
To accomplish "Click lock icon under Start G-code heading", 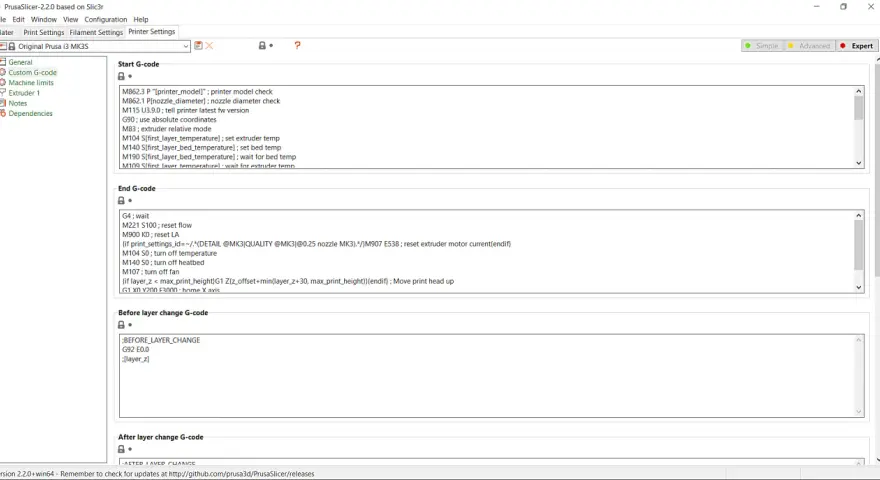I will [x=121, y=76].
